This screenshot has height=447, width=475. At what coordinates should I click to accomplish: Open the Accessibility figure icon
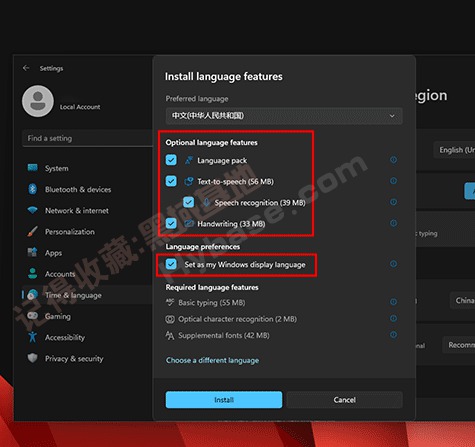(x=32, y=337)
